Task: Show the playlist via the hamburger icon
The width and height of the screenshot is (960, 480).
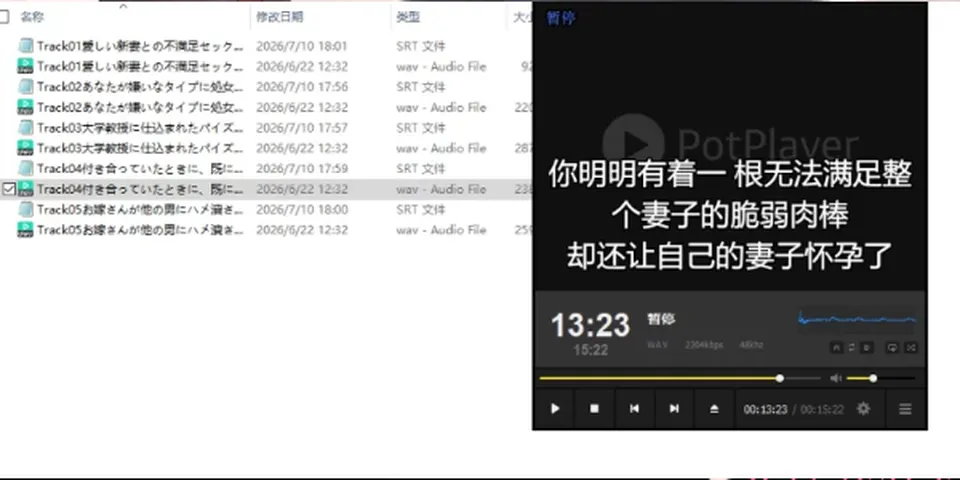Action: pos(905,408)
